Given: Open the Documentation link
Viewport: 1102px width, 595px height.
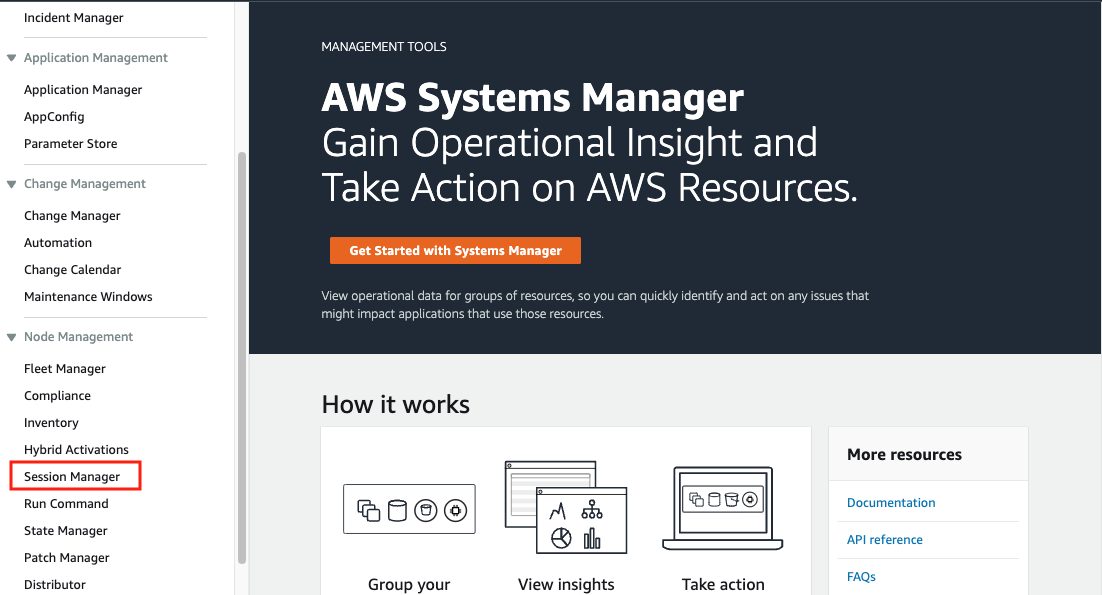Looking at the screenshot, I should 891,503.
